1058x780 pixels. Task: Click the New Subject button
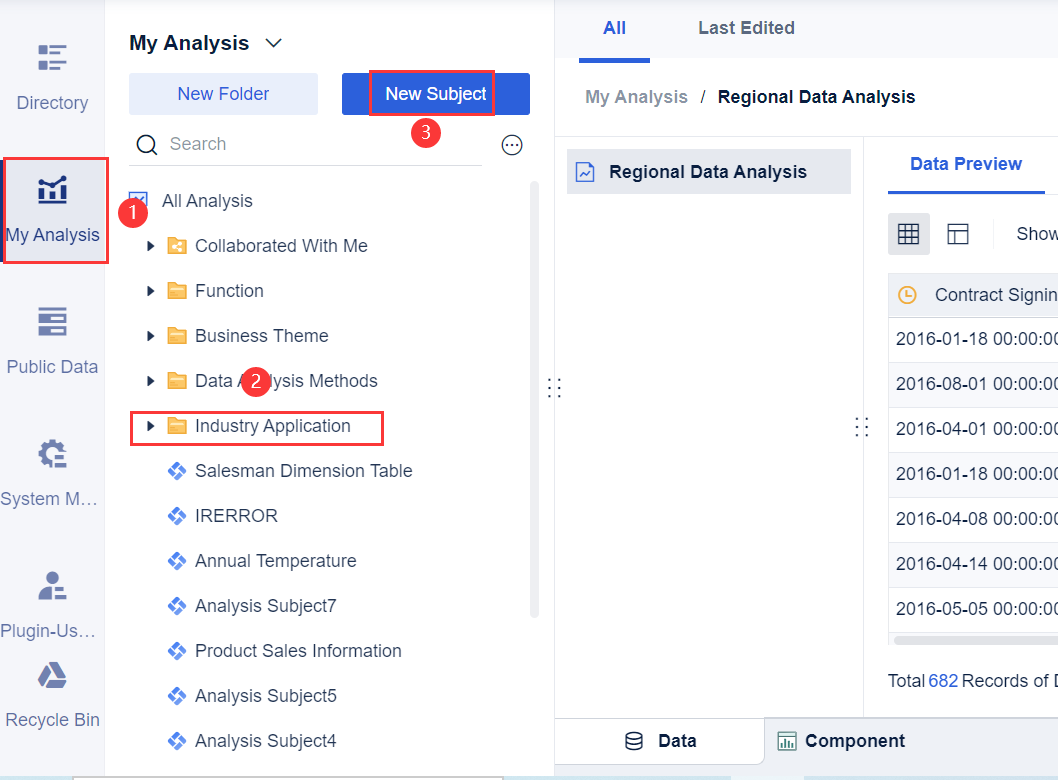point(435,94)
